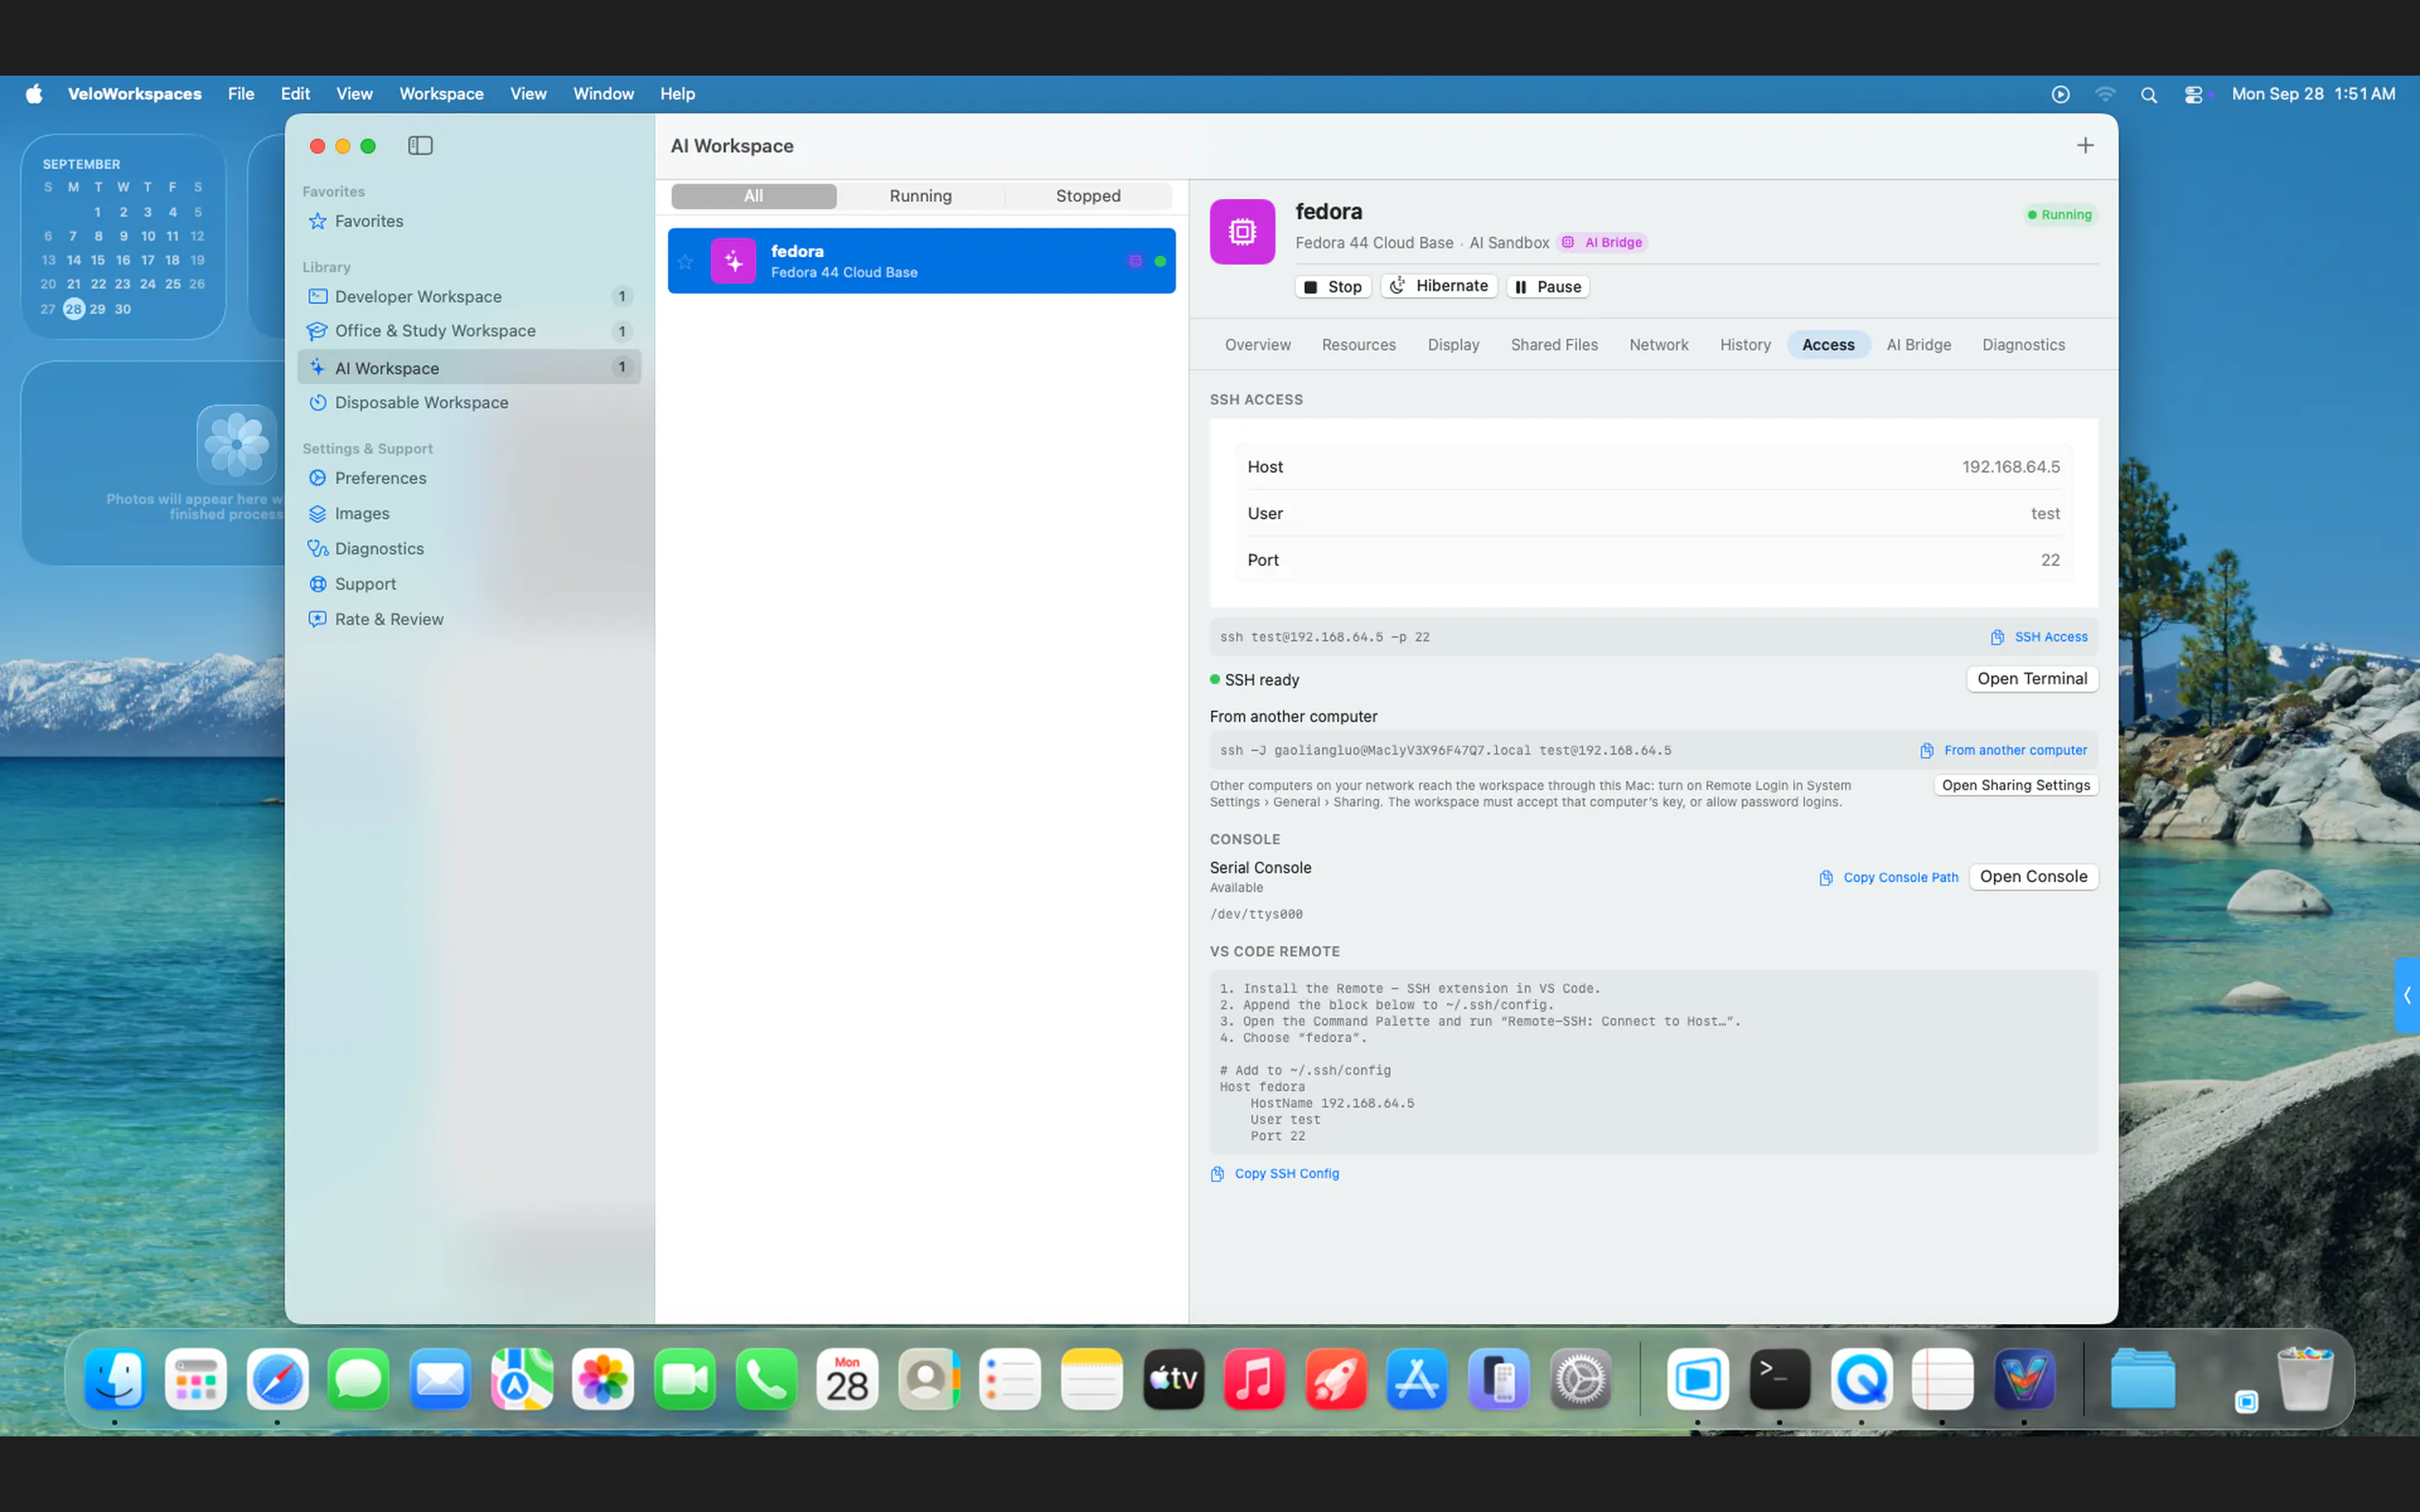Open Favorites in the sidebar
2420x1512 pixels.
(x=469, y=221)
